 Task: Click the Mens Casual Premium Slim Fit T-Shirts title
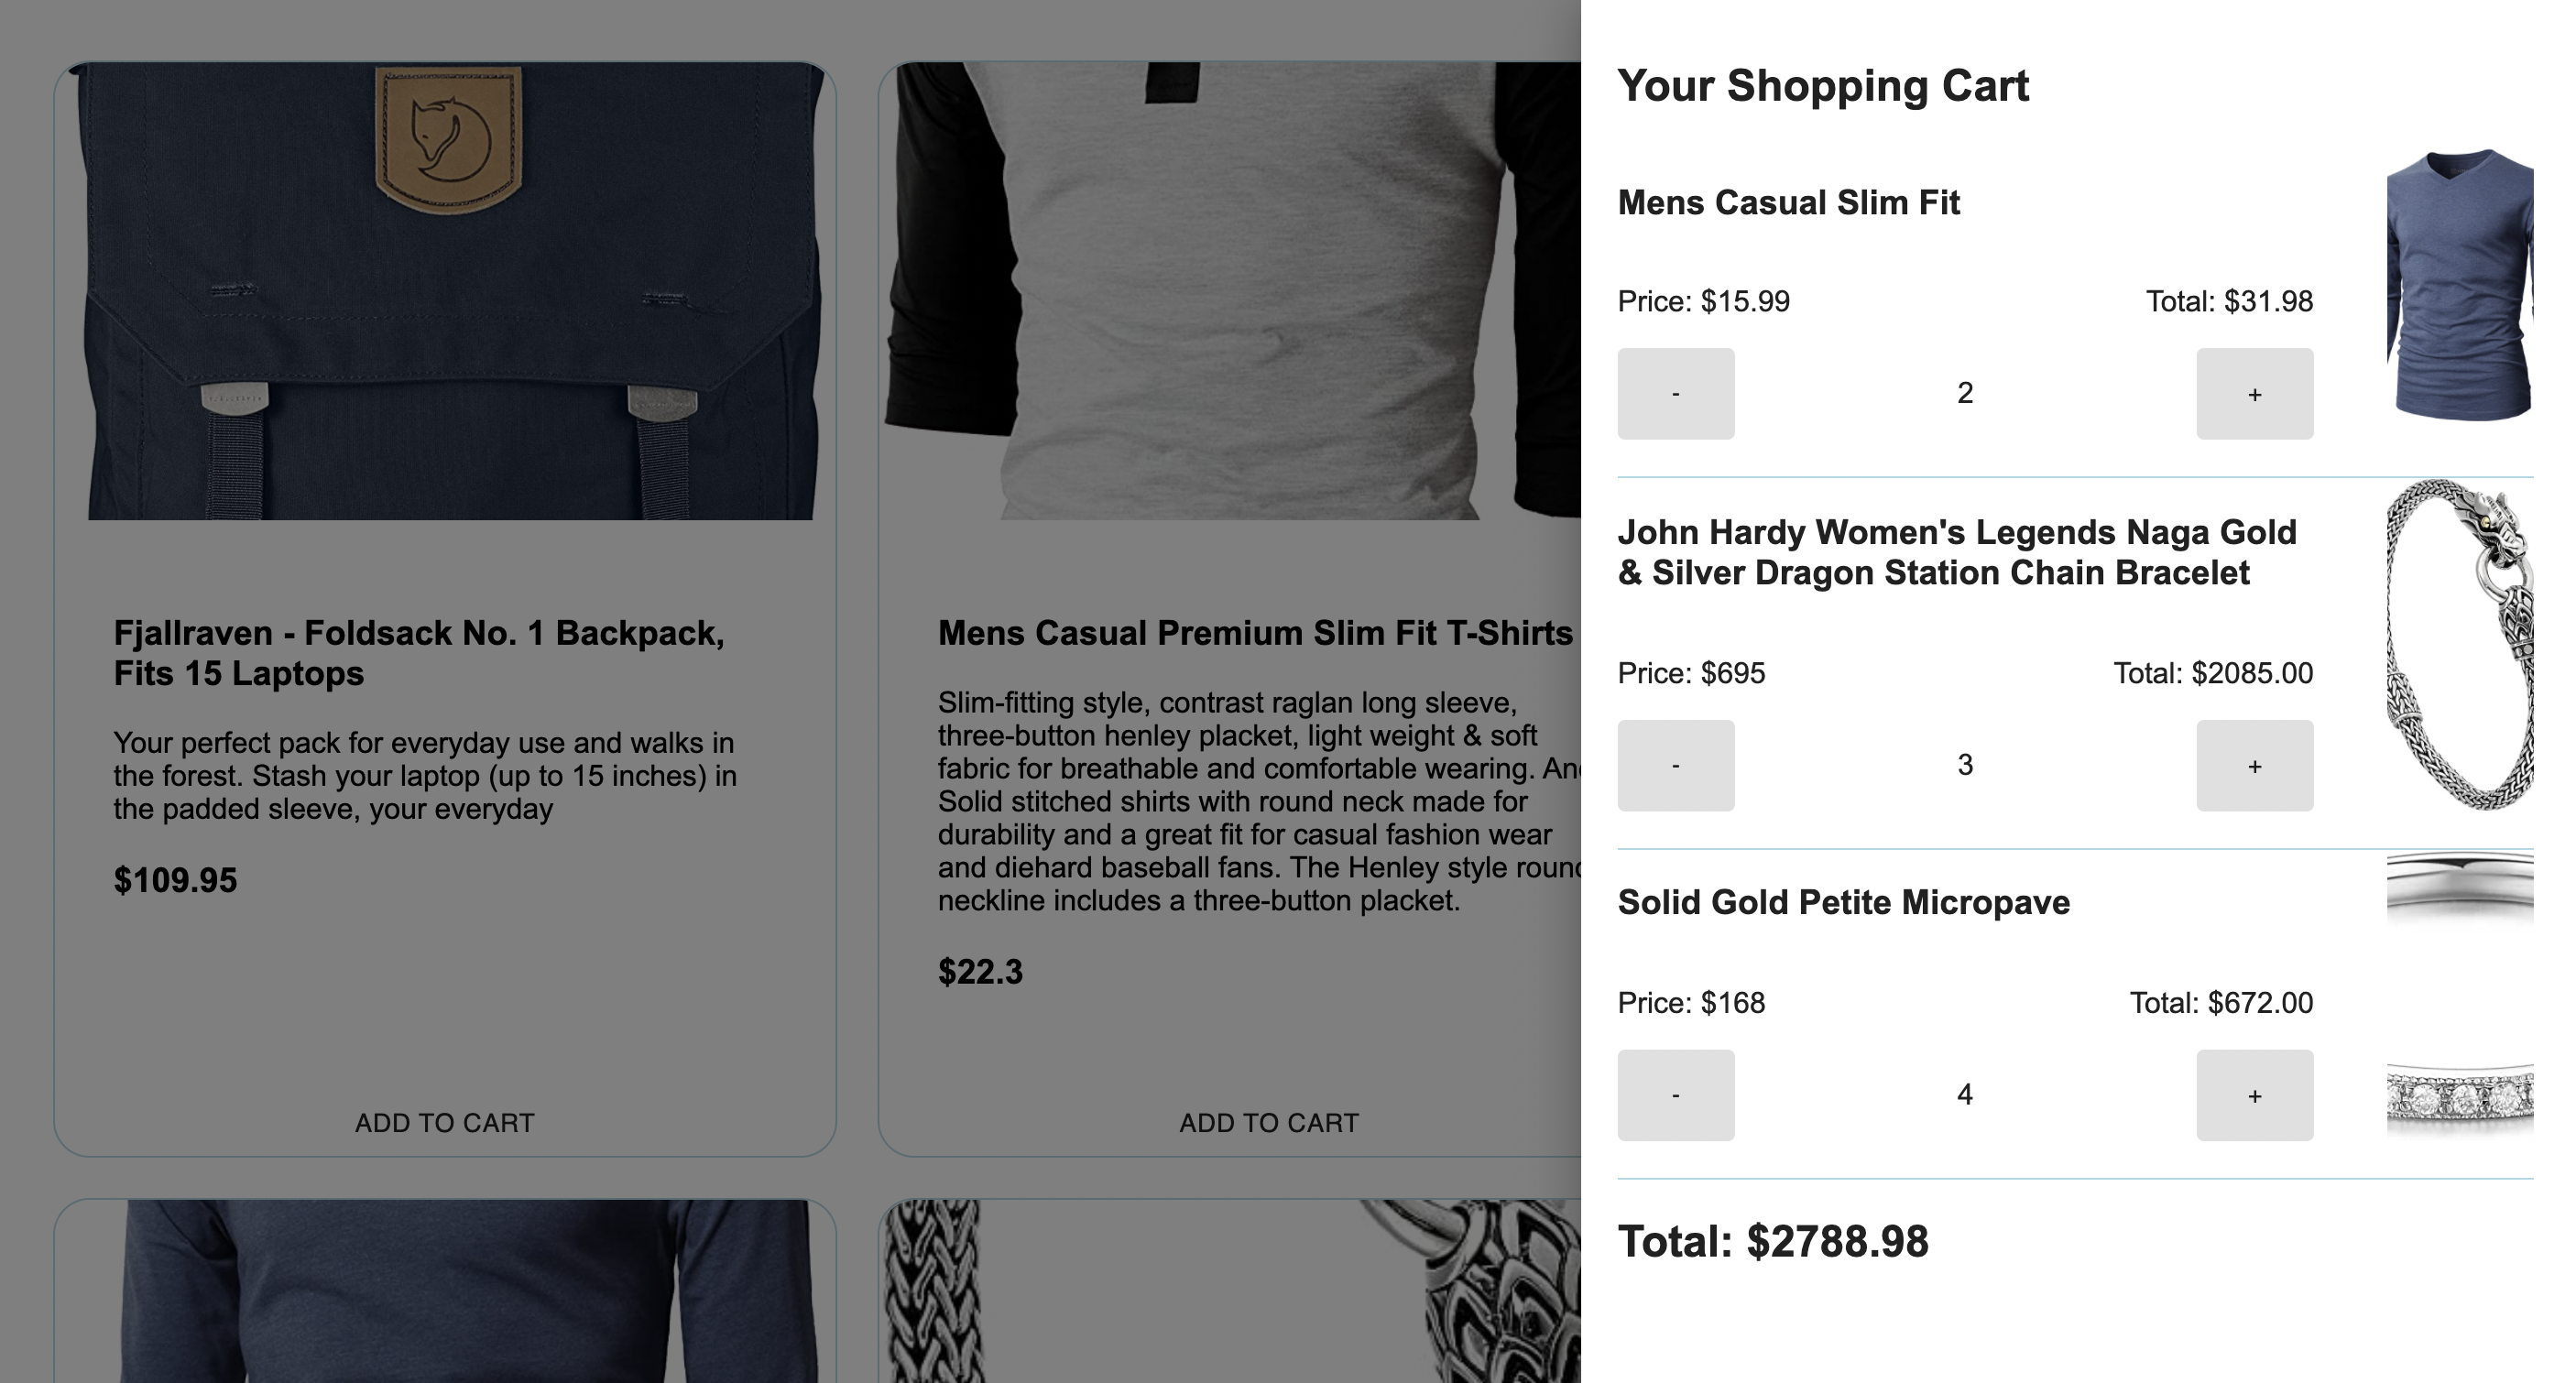[x=1256, y=633]
